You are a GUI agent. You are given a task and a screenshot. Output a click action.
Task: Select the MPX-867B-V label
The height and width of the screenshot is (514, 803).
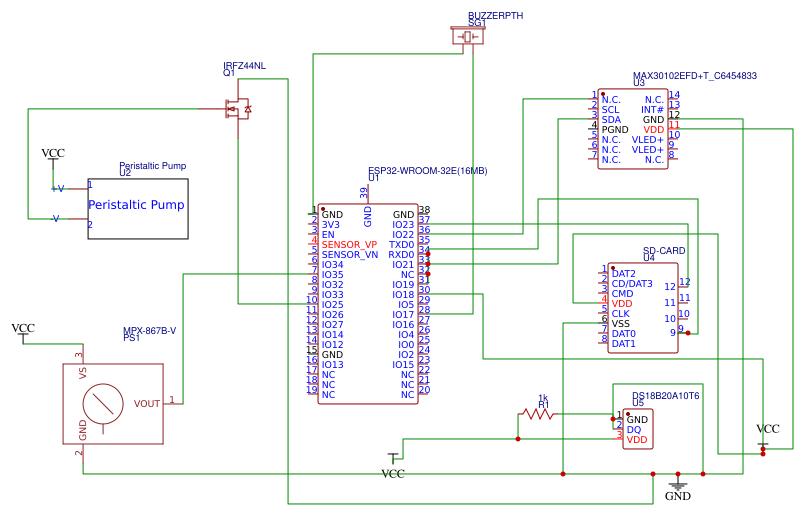tap(149, 331)
